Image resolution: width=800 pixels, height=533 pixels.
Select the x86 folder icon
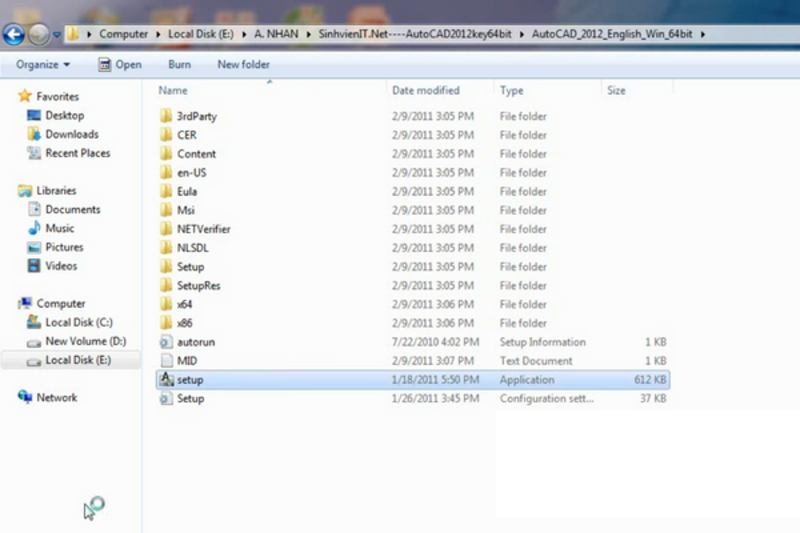[x=166, y=323]
